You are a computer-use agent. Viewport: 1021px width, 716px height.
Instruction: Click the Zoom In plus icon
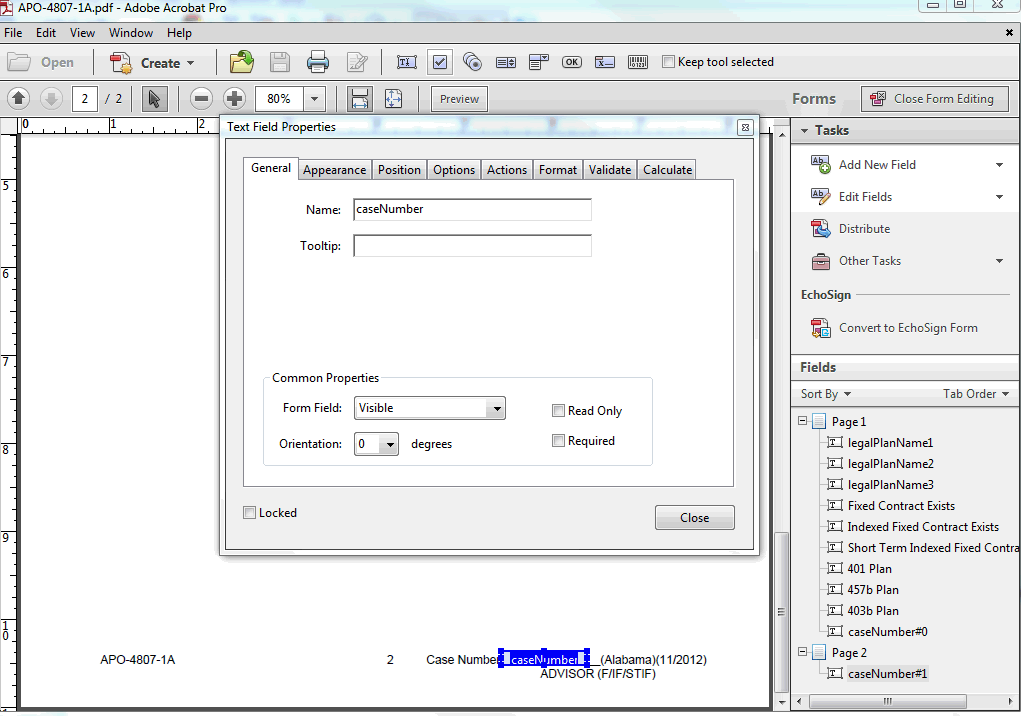234,99
